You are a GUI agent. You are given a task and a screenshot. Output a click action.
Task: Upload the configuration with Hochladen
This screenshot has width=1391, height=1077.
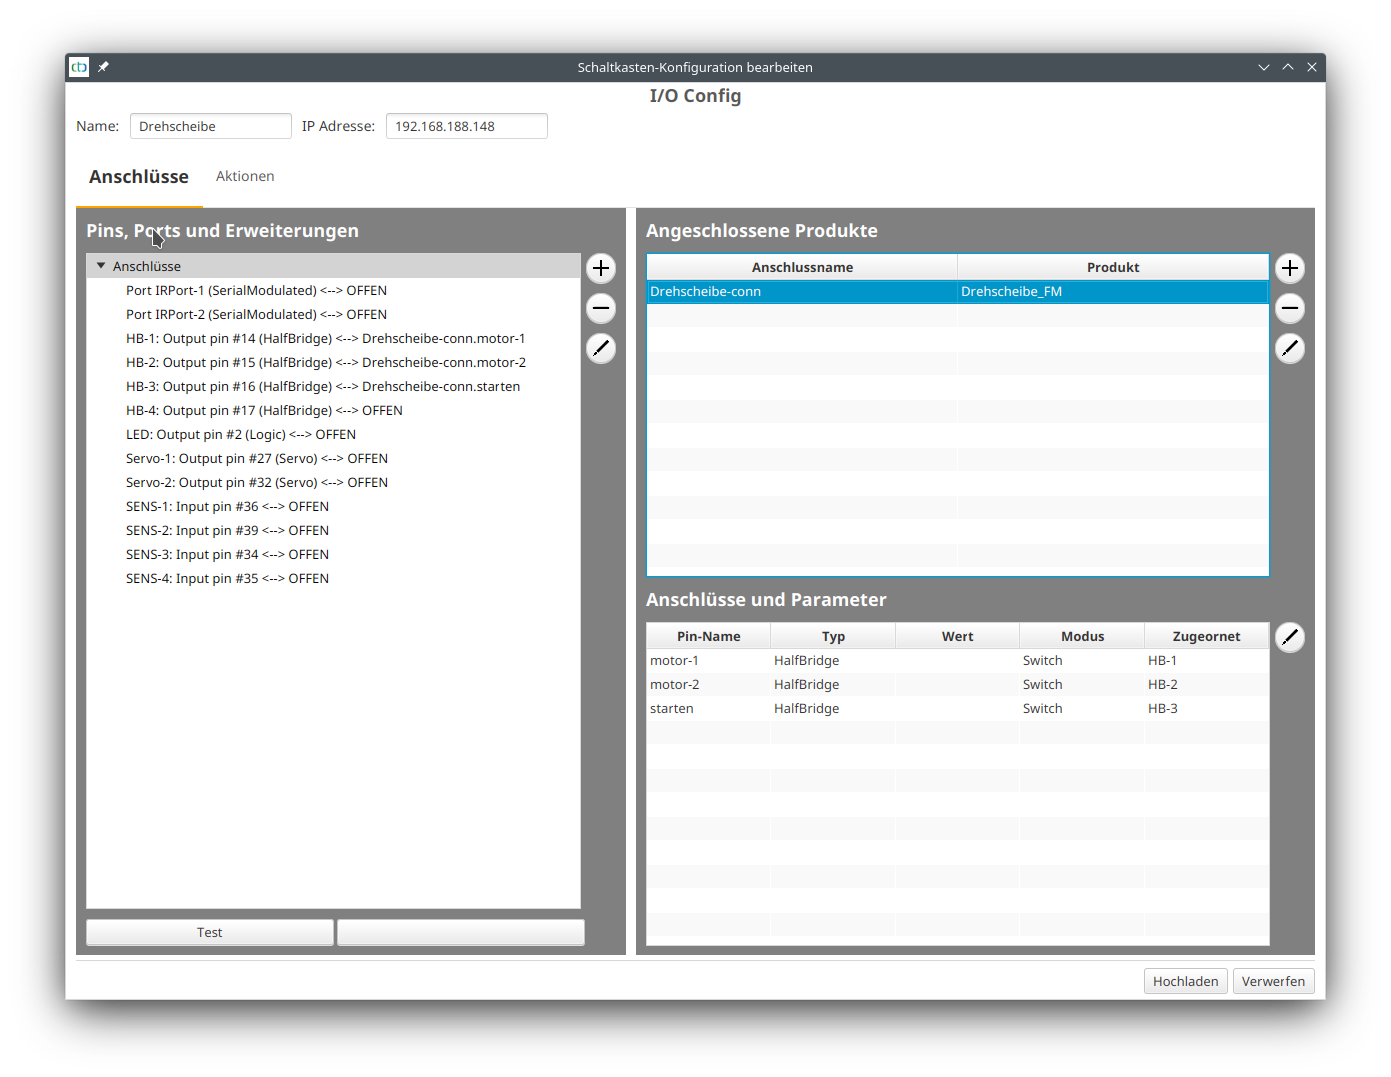pos(1185,981)
